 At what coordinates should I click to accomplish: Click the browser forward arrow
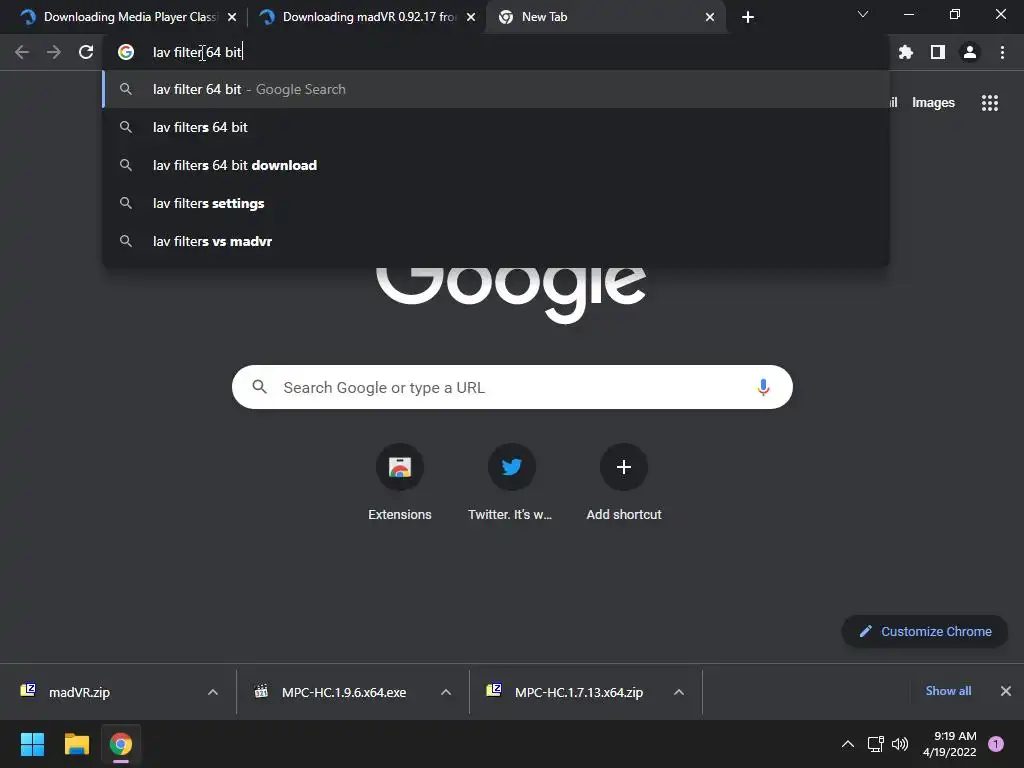click(x=54, y=52)
